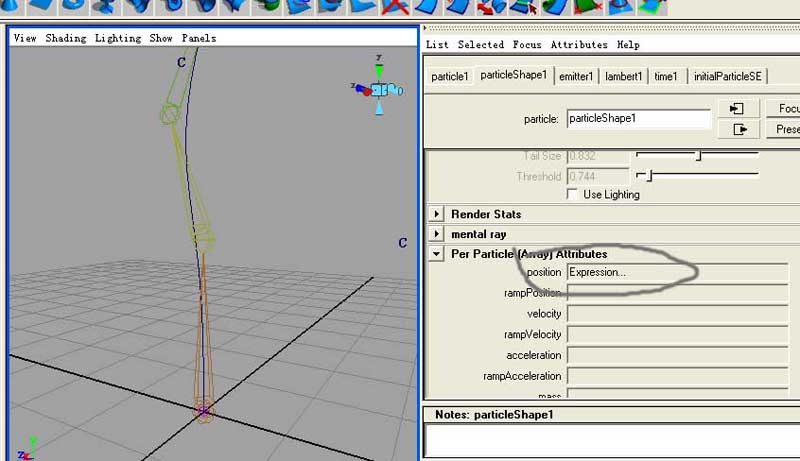Click the velocity attribute field
This screenshot has width=800, height=461.
(x=678, y=314)
